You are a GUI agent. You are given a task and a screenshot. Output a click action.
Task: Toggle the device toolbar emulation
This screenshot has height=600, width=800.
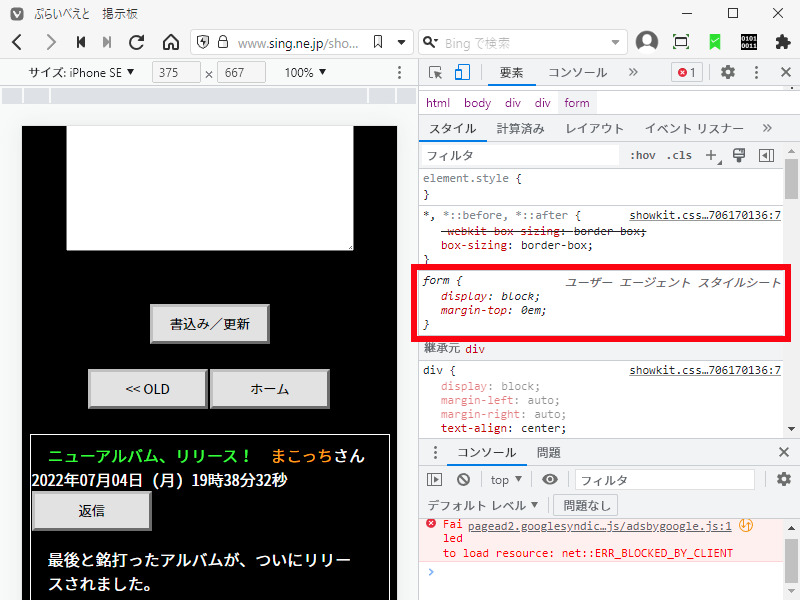point(462,72)
